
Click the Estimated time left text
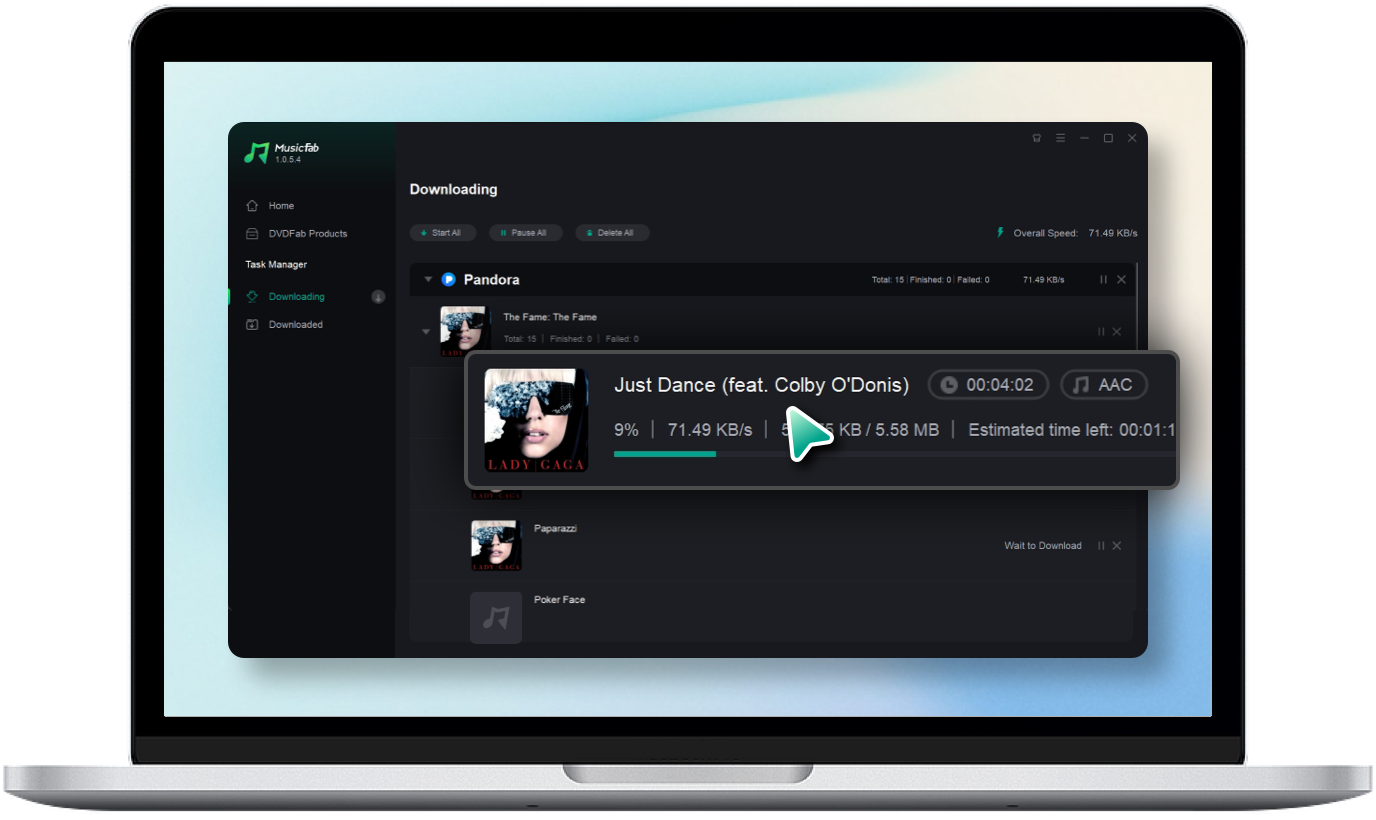(x=1072, y=430)
